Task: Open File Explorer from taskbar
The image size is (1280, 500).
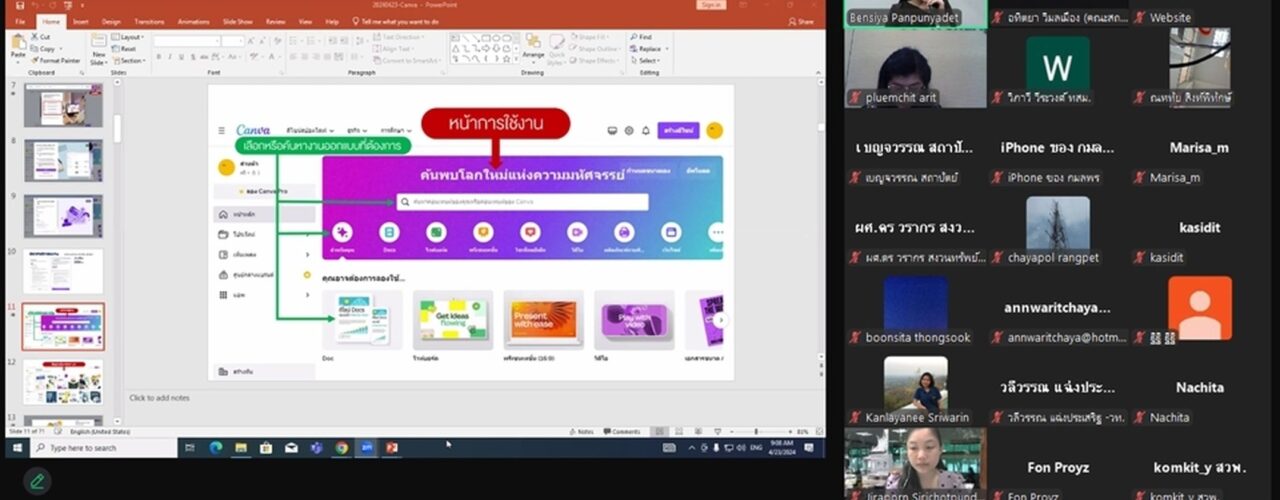Action: [240, 448]
